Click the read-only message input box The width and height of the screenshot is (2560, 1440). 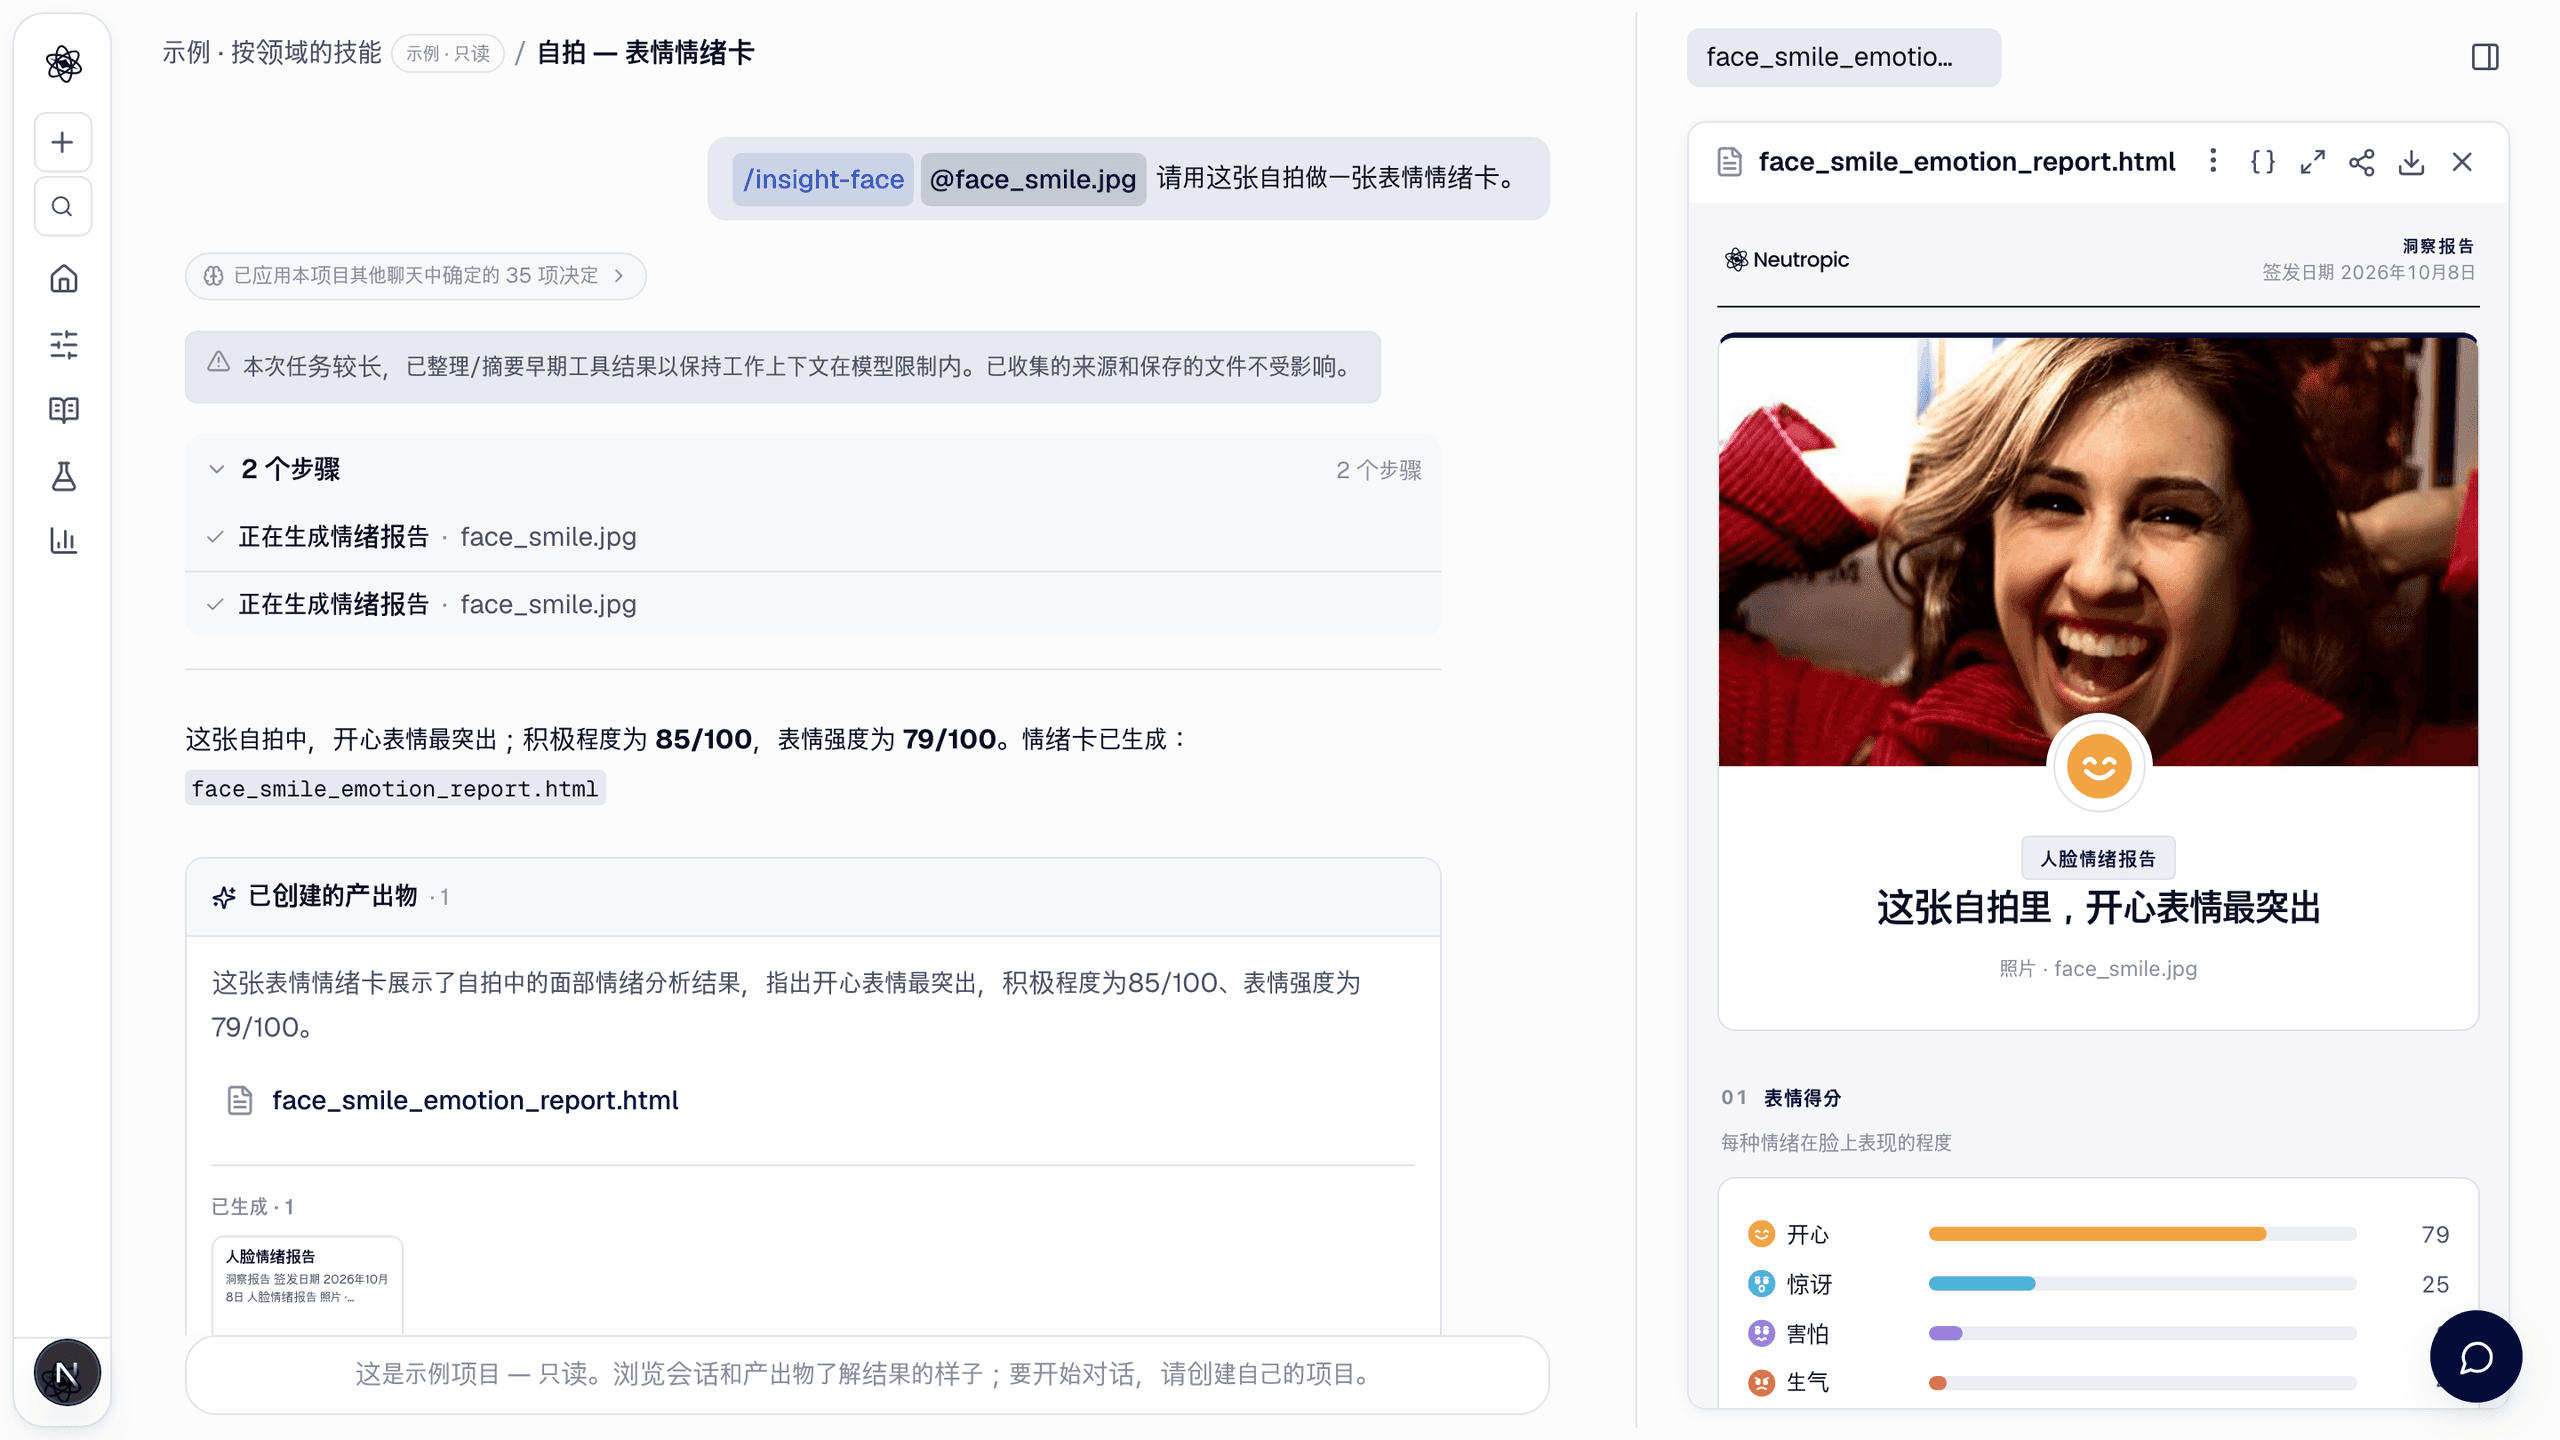click(x=867, y=1374)
